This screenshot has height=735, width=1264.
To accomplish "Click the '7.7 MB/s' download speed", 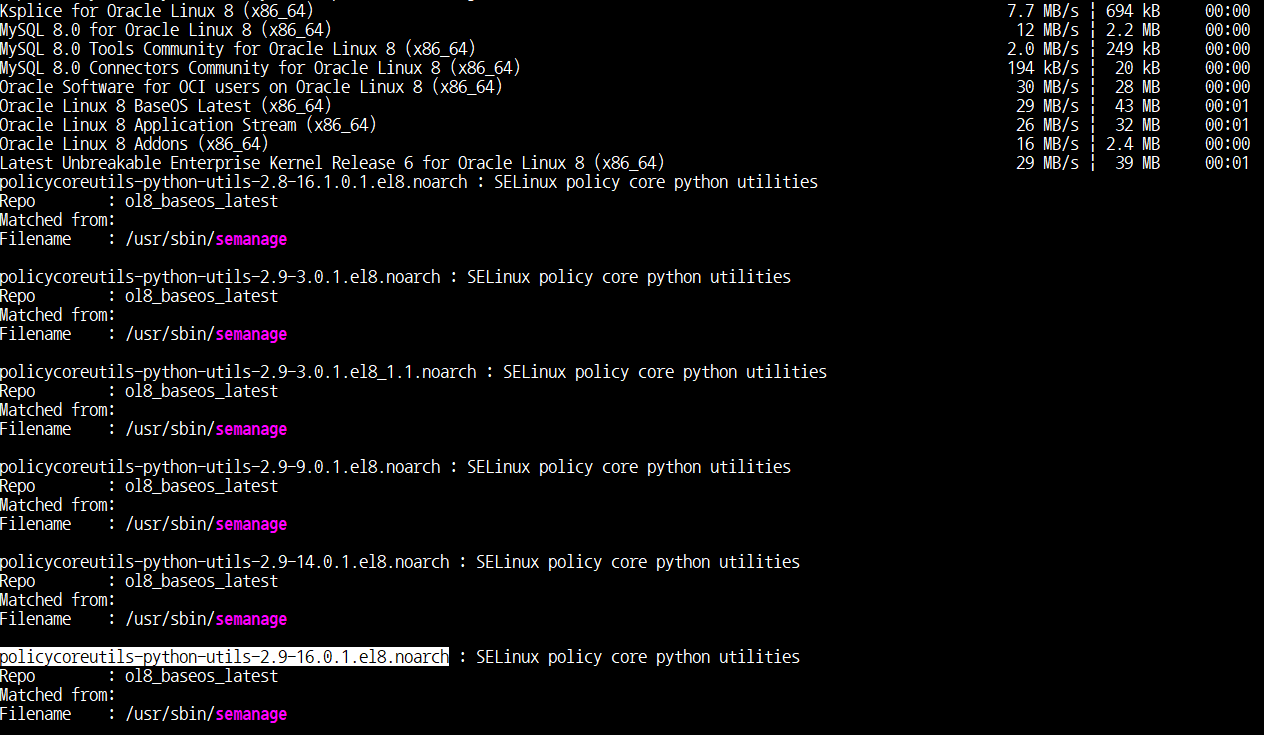I will [1043, 11].
